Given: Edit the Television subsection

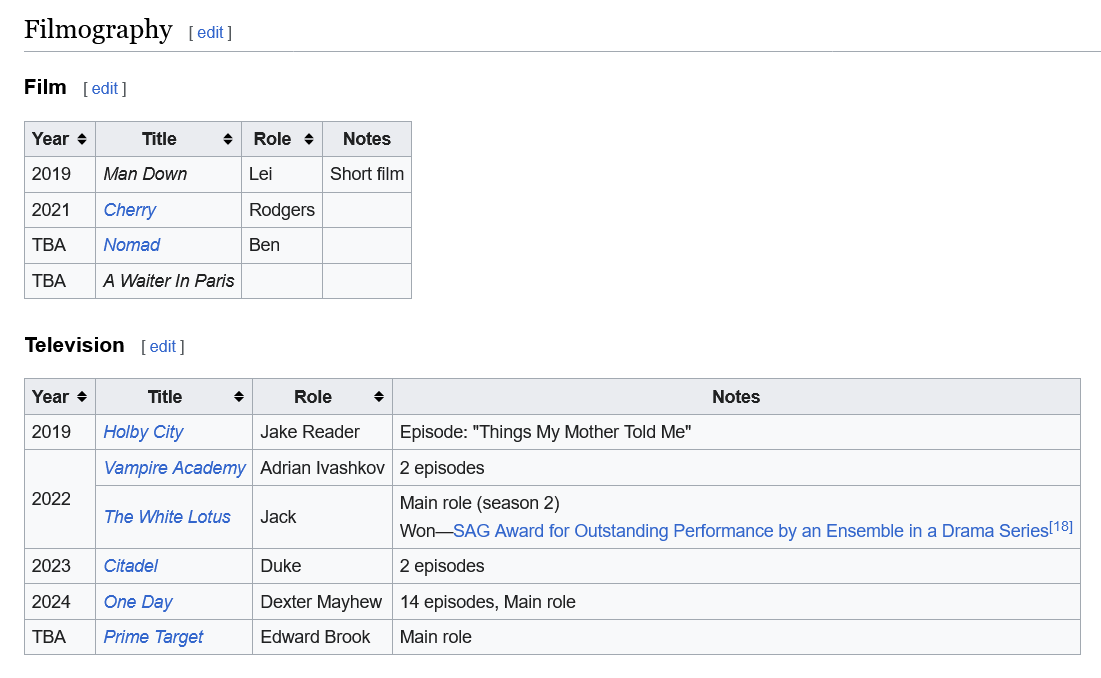Looking at the screenshot, I should pyautogui.click(x=162, y=346).
